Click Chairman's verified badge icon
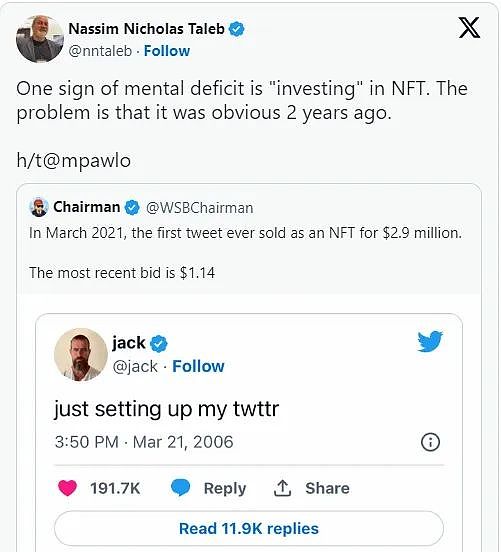The width and height of the screenshot is (501, 552). point(133,207)
